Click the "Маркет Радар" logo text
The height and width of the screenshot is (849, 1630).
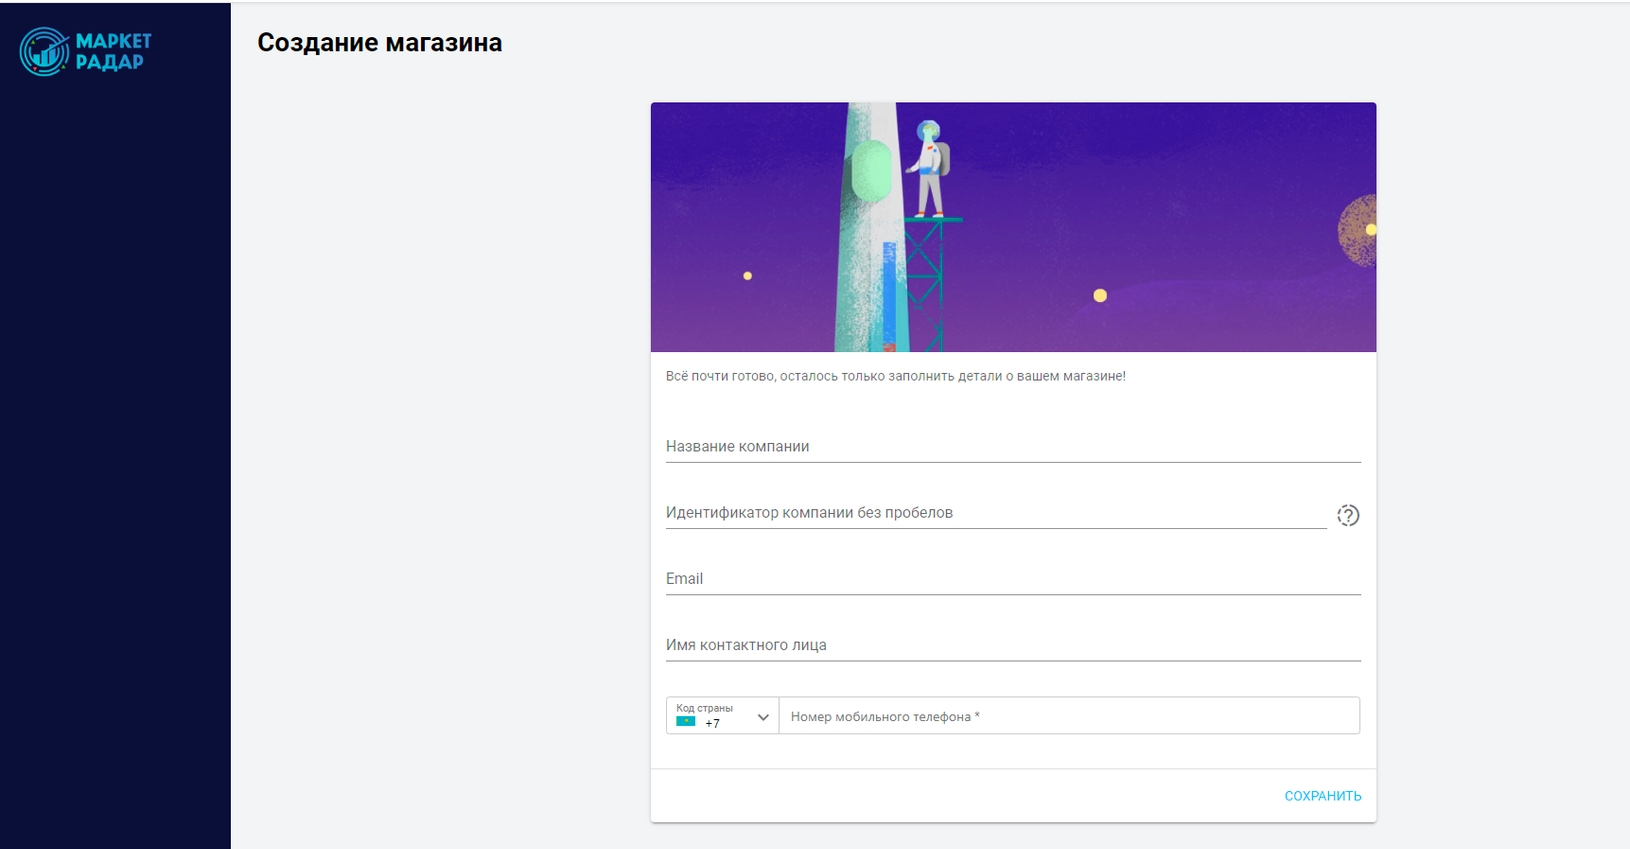113,51
